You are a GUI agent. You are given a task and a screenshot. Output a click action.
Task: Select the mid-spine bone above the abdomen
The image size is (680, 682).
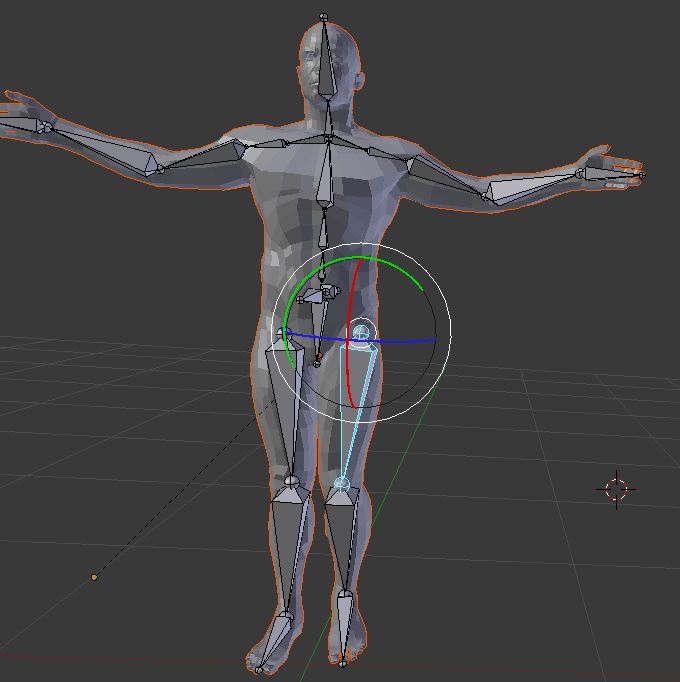[x=323, y=230]
